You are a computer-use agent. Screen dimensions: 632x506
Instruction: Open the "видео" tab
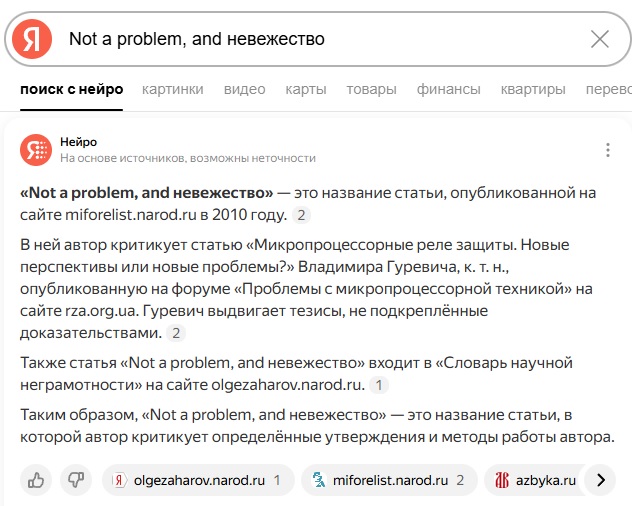pyautogui.click(x=244, y=89)
